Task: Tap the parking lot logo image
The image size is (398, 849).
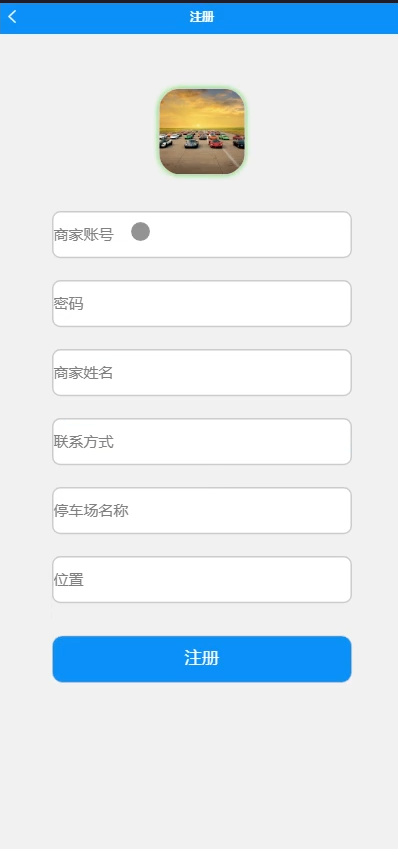Action: (x=202, y=132)
